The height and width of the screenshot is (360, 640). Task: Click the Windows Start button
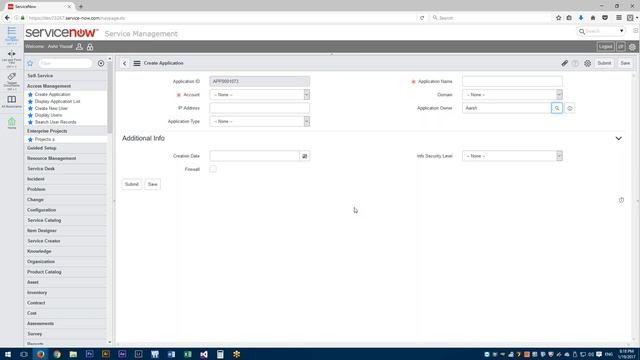[x=8, y=354]
